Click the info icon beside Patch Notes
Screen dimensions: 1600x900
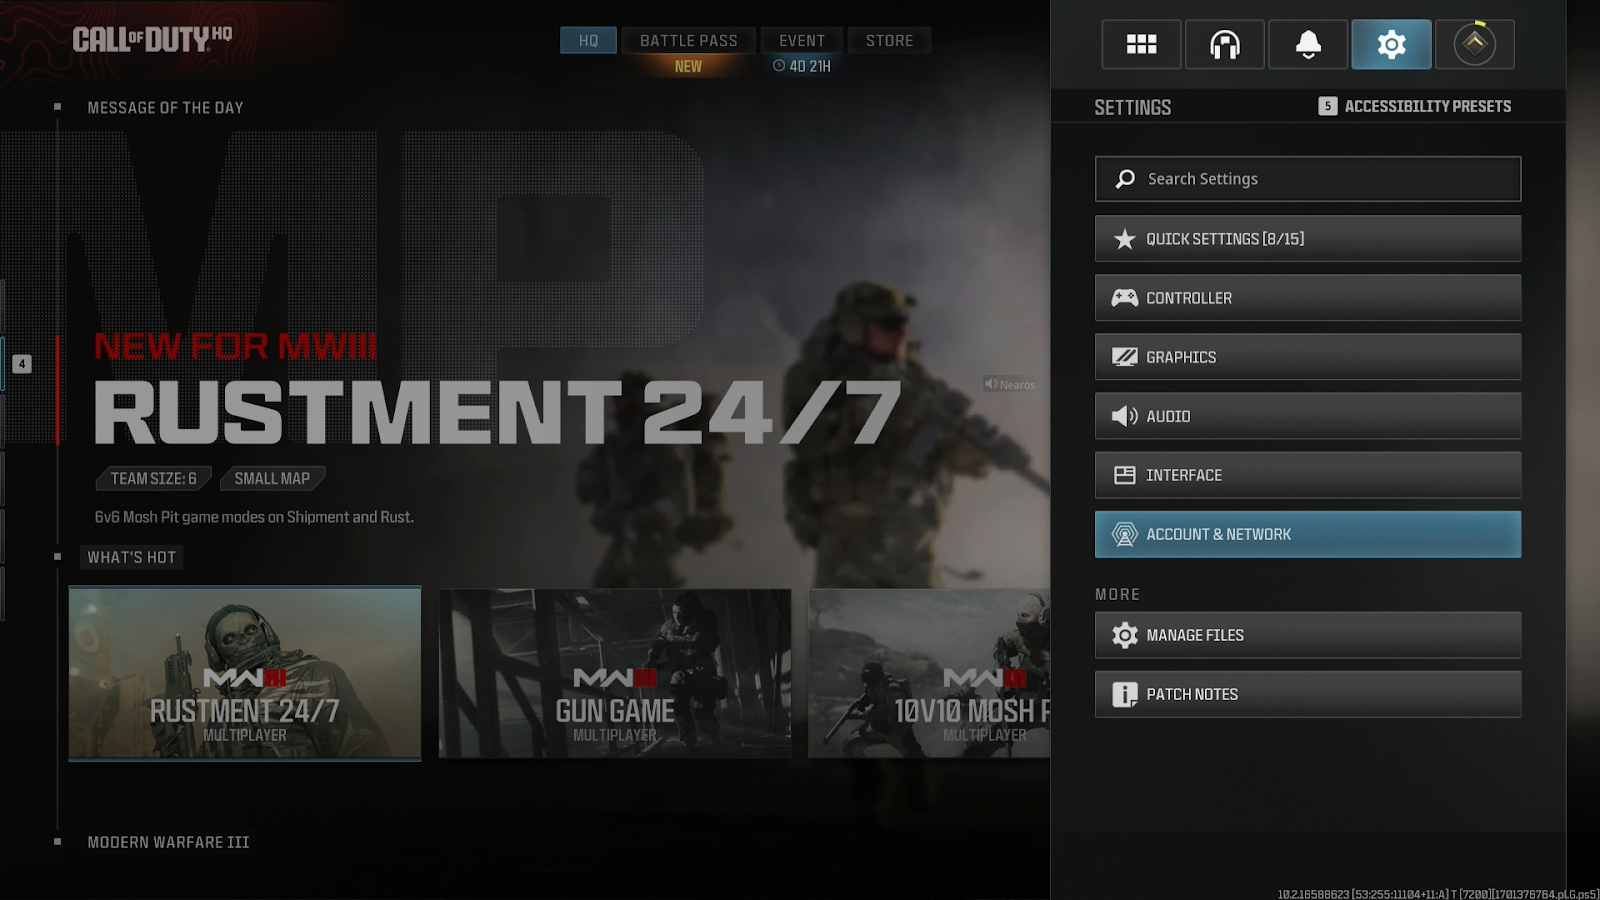[1125, 694]
